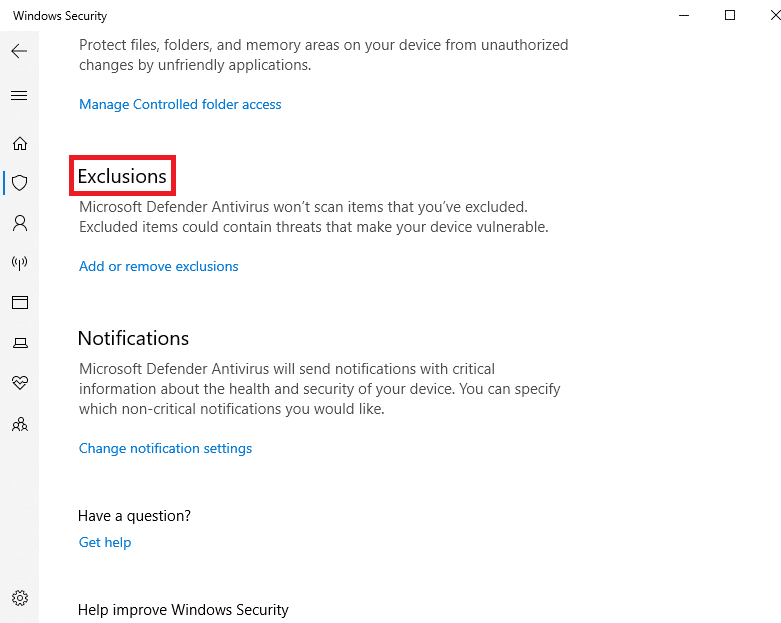Open the hamburger navigation menu
This screenshot has height=623, width=781.
coord(19,95)
